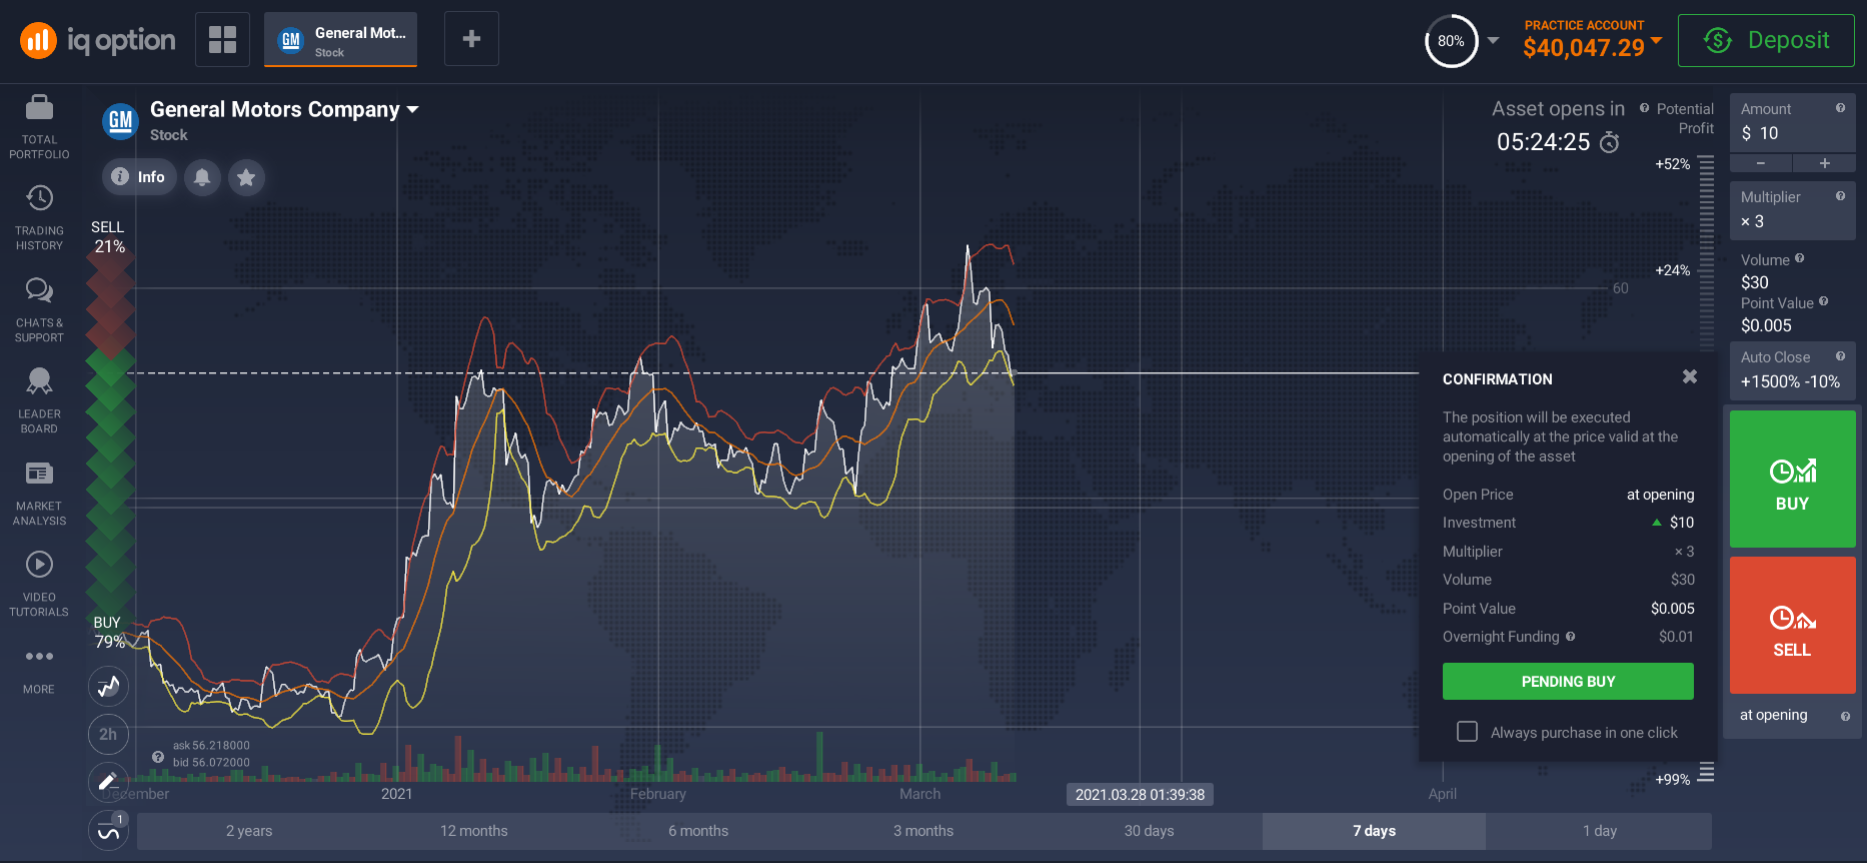1867x863 pixels.
Task: Select the 6 months timeframe
Action: click(698, 831)
